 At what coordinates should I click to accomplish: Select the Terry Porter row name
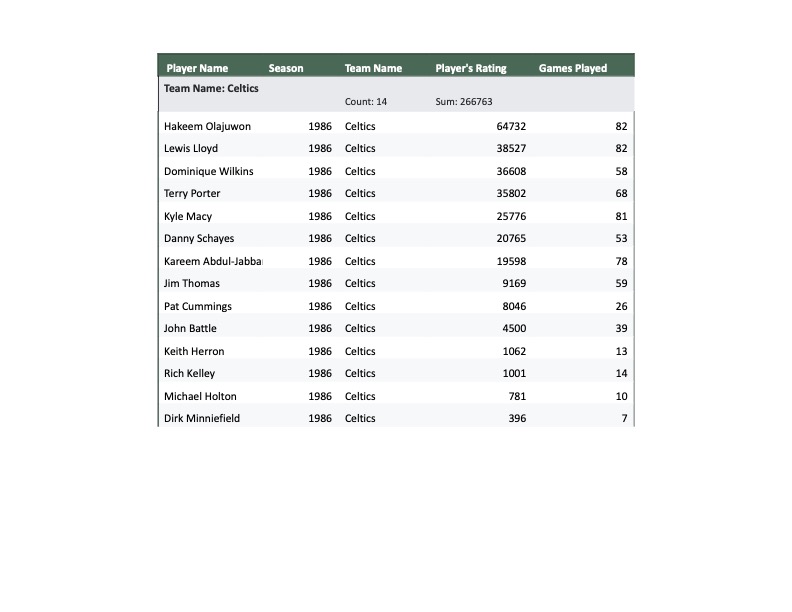click(192, 193)
